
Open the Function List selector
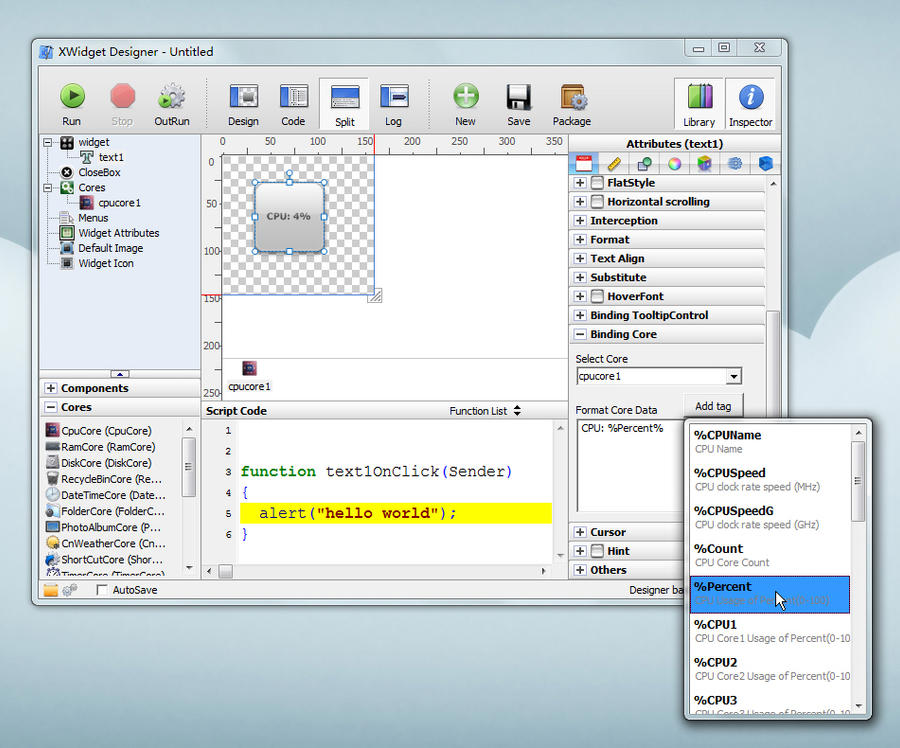tap(485, 411)
